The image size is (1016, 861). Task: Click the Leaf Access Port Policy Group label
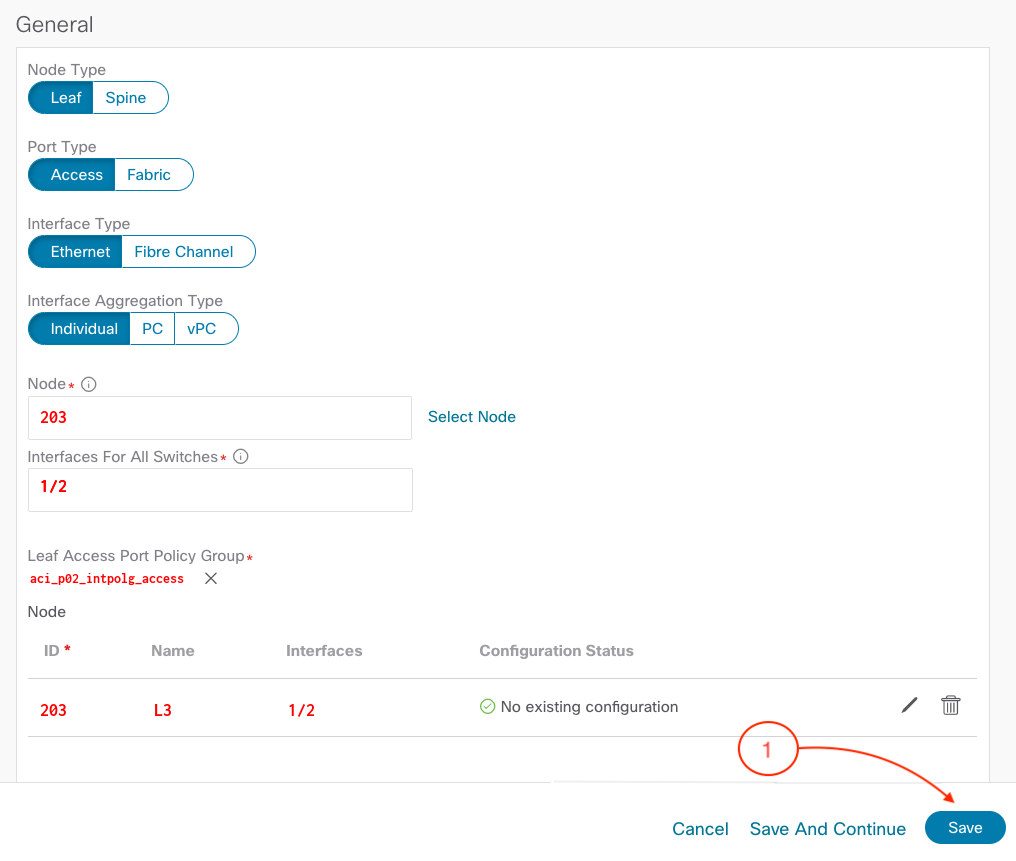(x=136, y=556)
